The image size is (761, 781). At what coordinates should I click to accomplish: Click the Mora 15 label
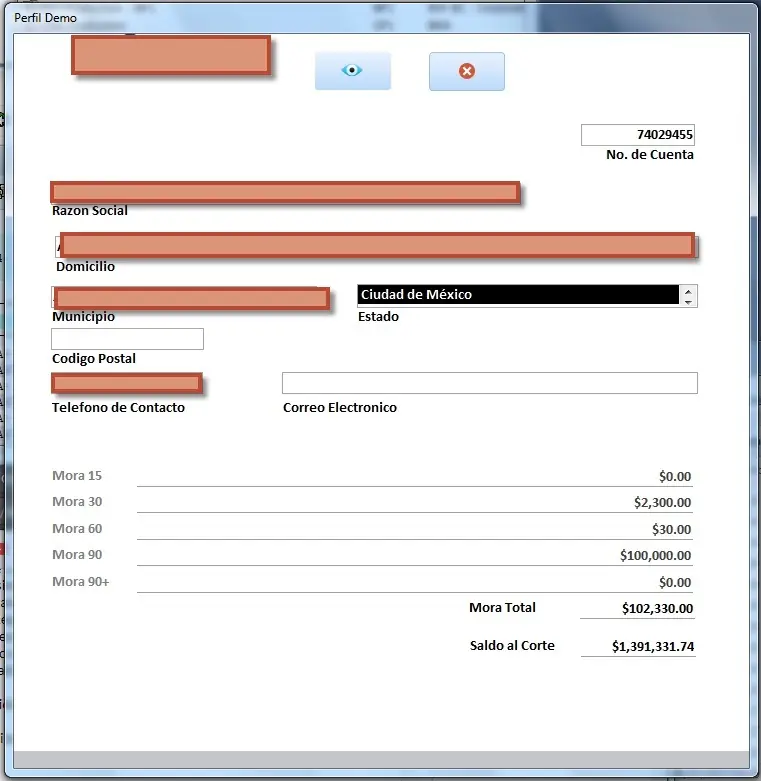coord(77,476)
